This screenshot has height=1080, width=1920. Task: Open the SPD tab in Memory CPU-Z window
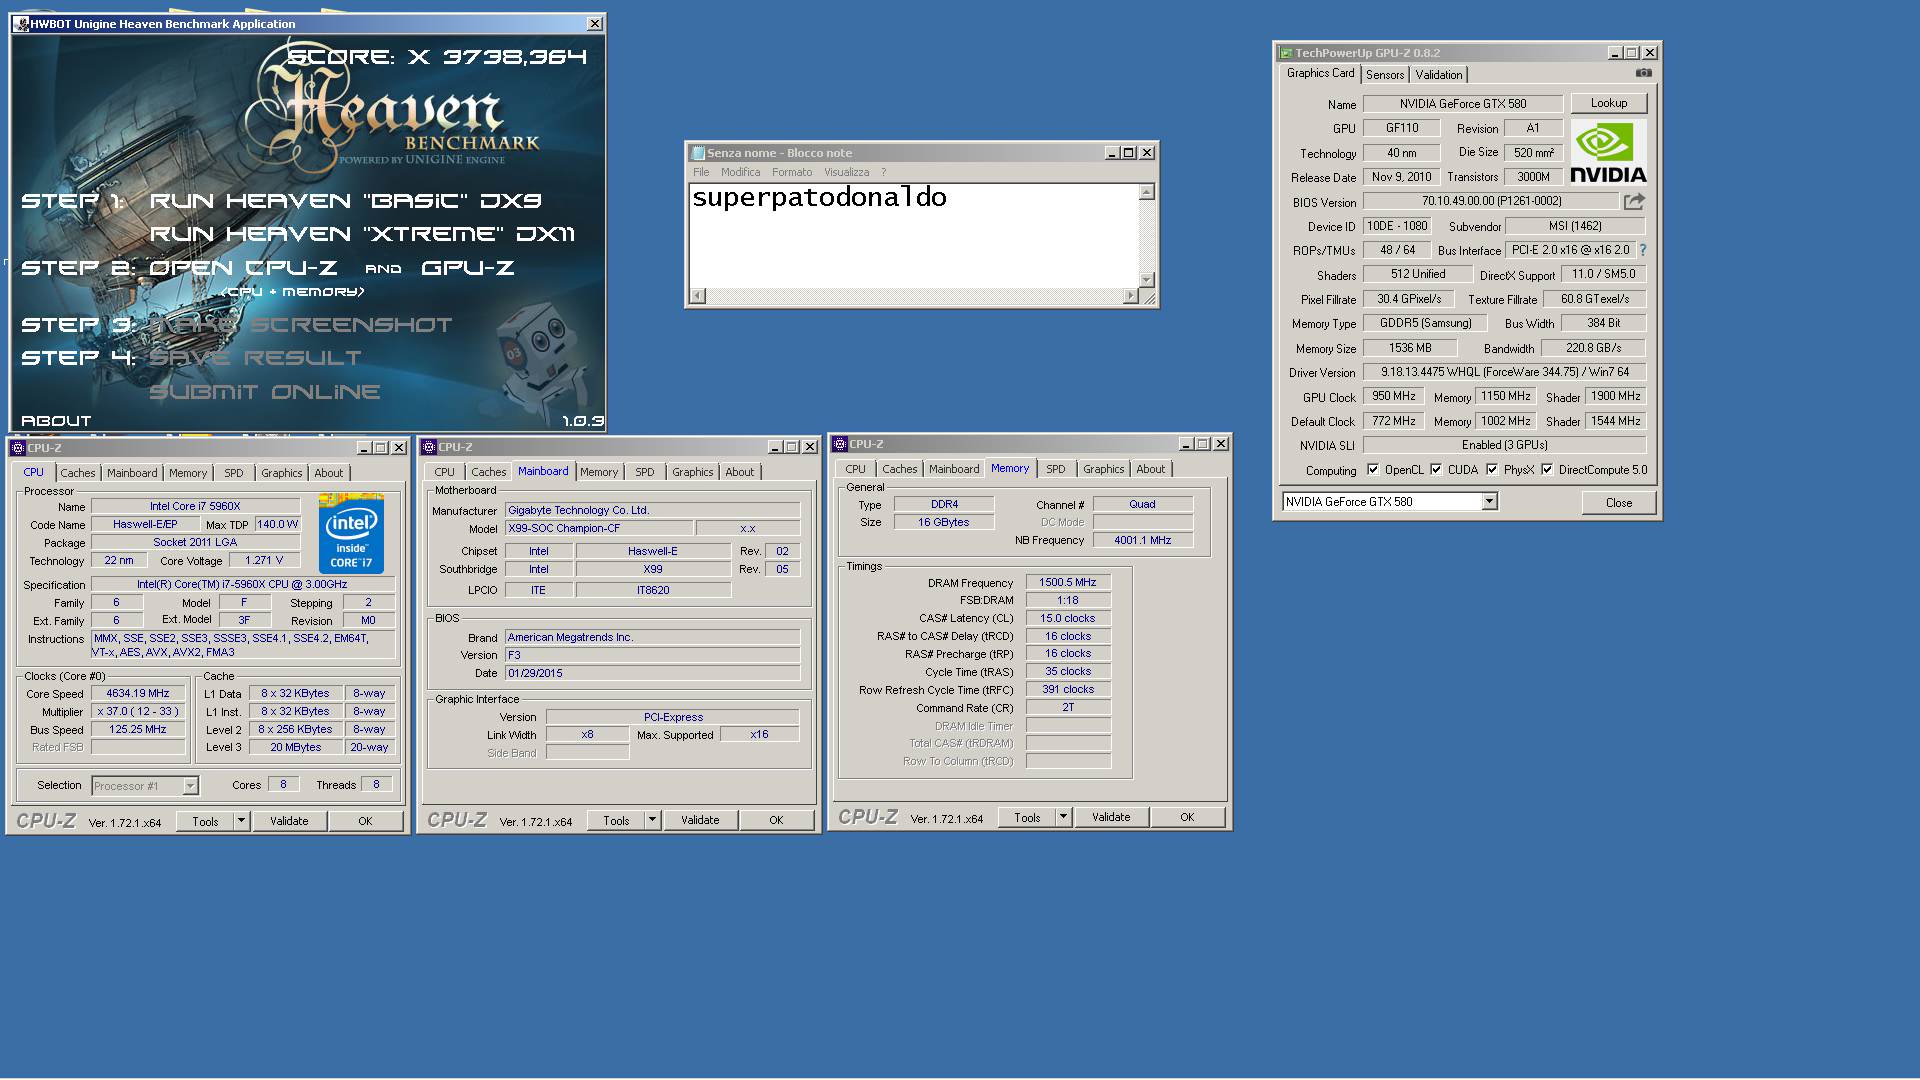tap(1055, 469)
